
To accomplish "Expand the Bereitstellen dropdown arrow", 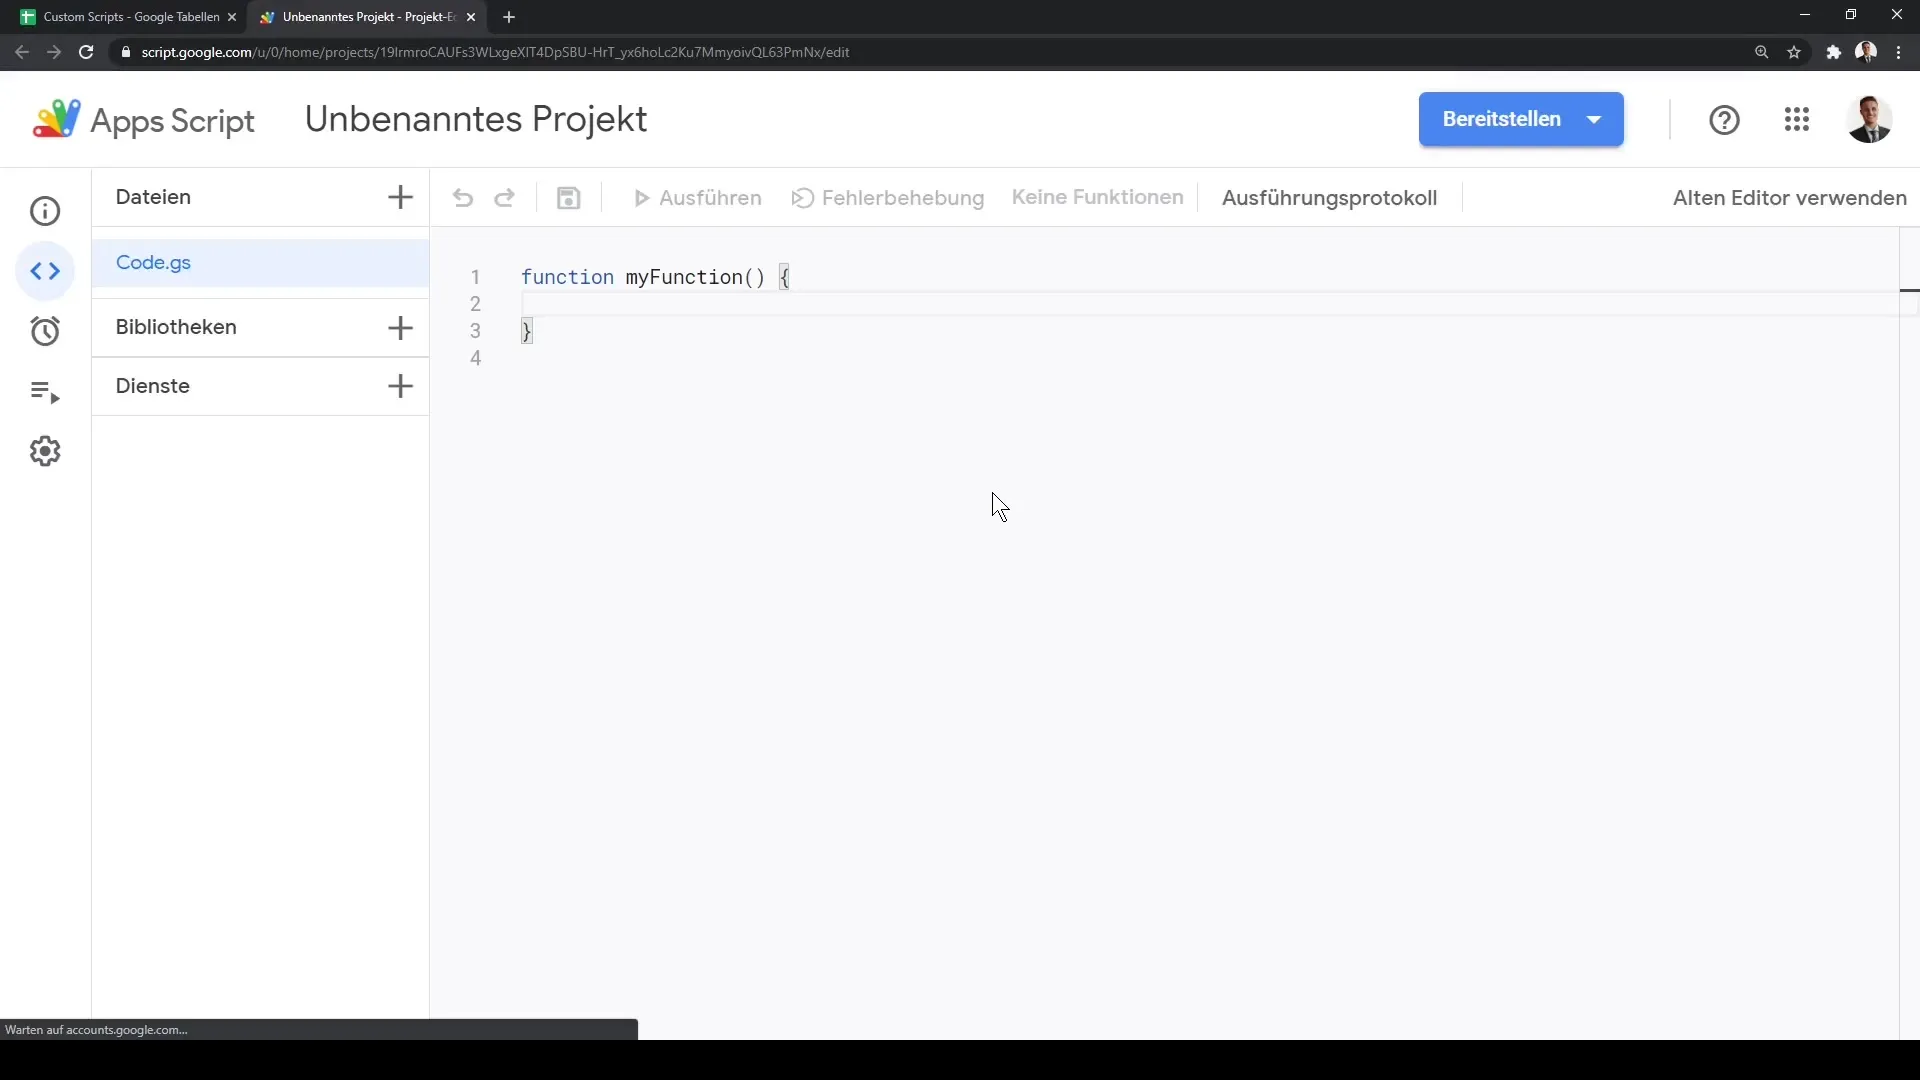I will (1594, 119).
